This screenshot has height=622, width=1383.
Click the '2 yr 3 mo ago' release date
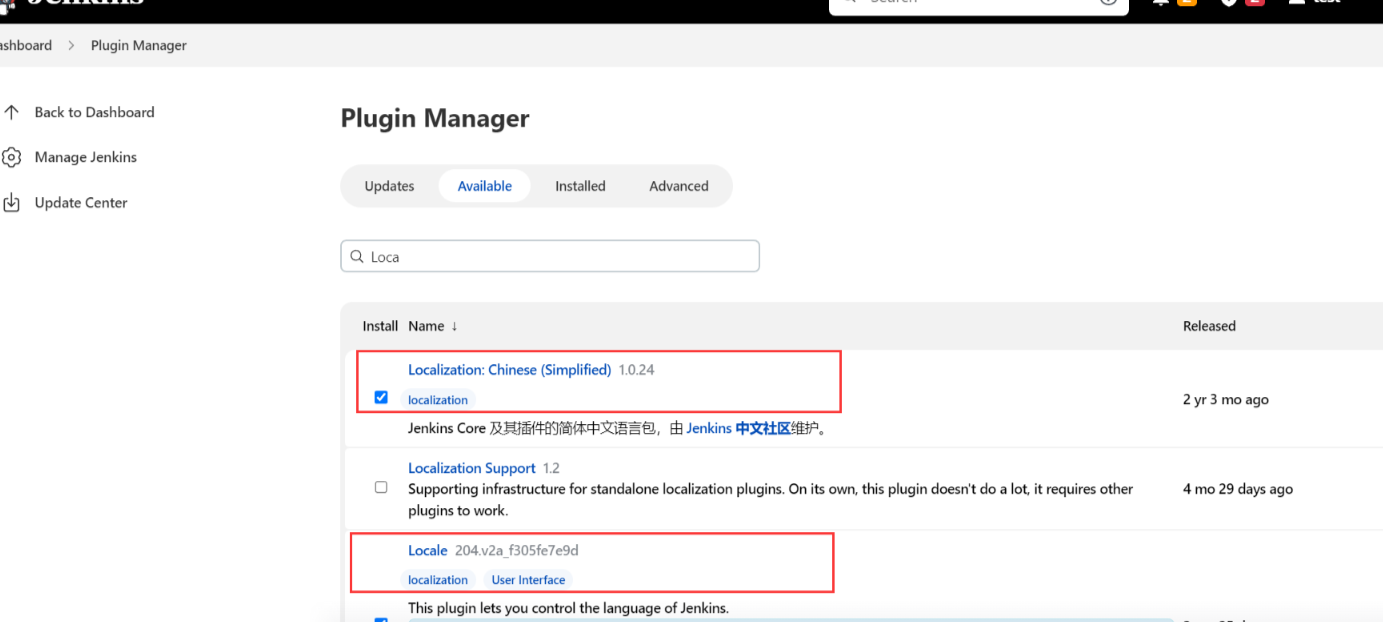pyautogui.click(x=1226, y=399)
